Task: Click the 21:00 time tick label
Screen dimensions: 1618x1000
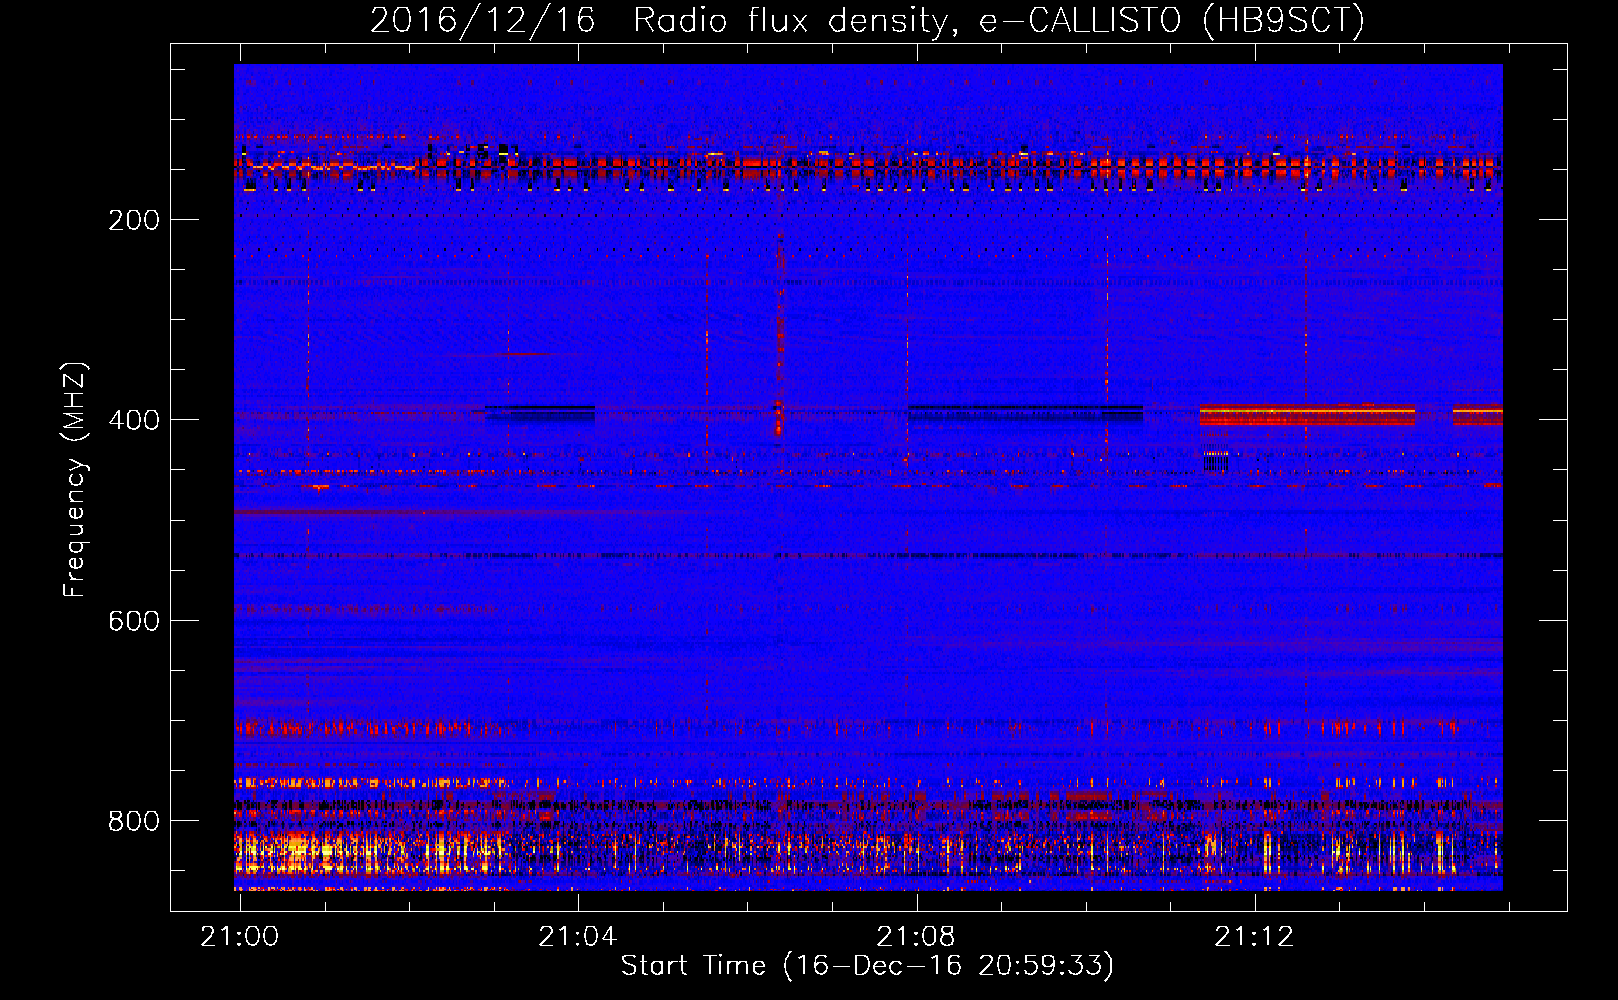Action: click(240, 937)
